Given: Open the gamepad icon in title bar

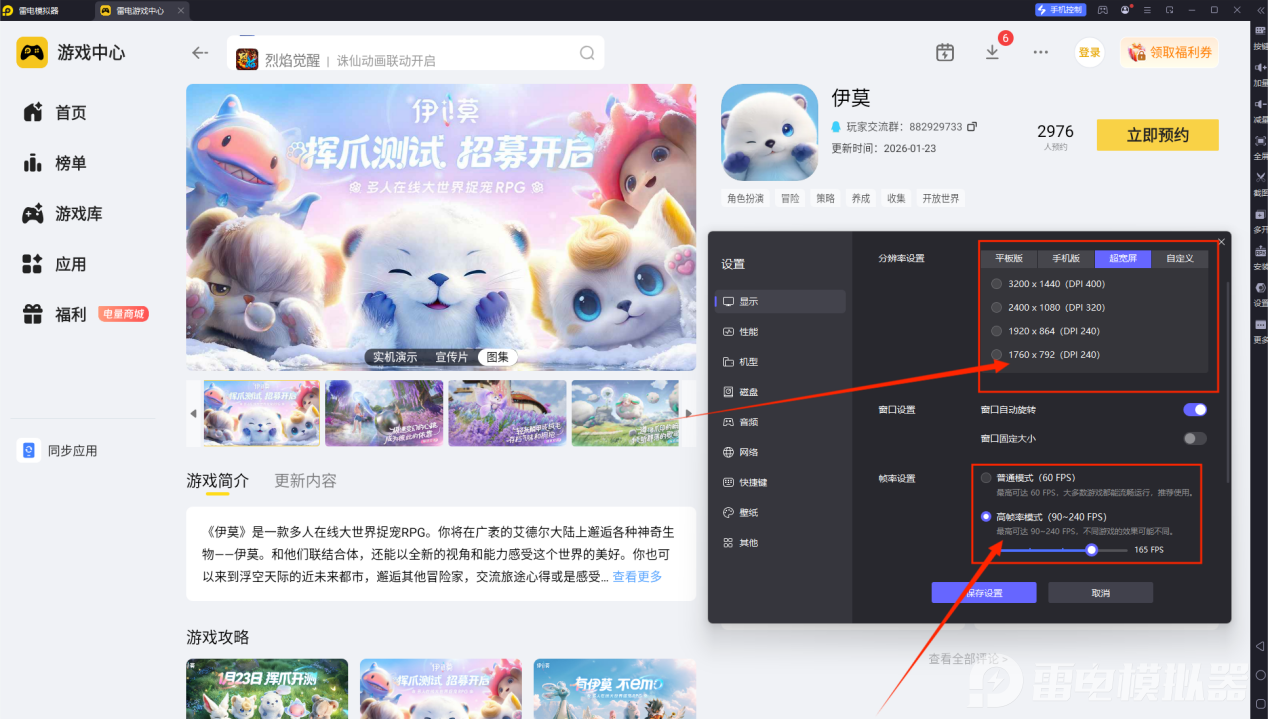Looking at the screenshot, I should (x=1103, y=10).
